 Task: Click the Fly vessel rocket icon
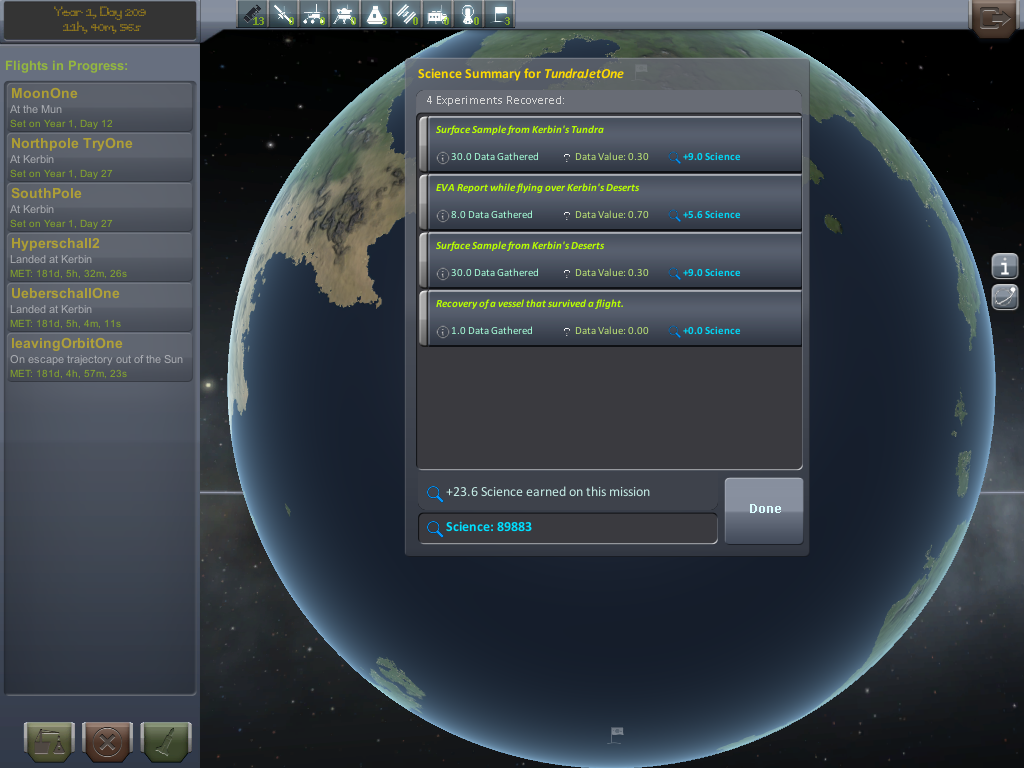[166, 742]
